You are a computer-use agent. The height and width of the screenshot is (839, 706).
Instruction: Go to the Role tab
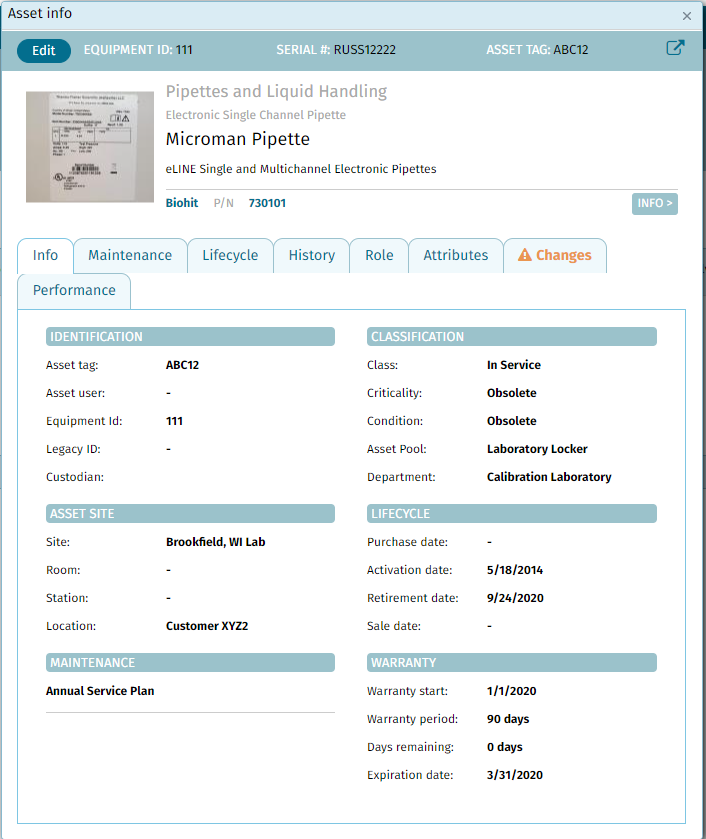379,255
